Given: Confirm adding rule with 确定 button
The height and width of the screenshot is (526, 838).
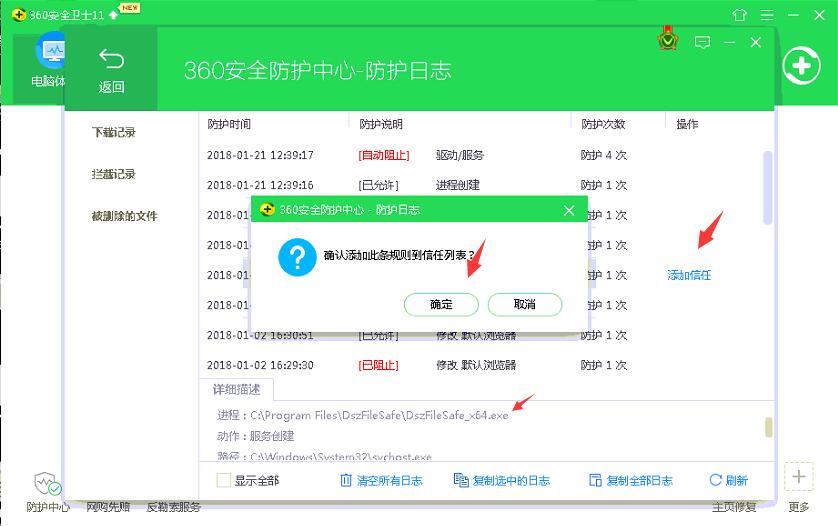Looking at the screenshot, I should point(441,304).
